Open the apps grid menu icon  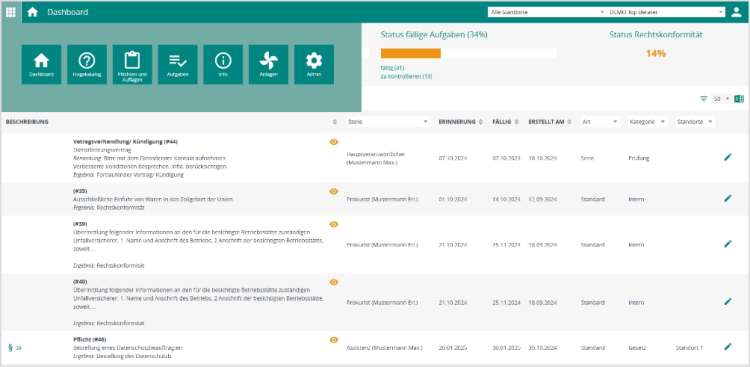click(11, 12)
